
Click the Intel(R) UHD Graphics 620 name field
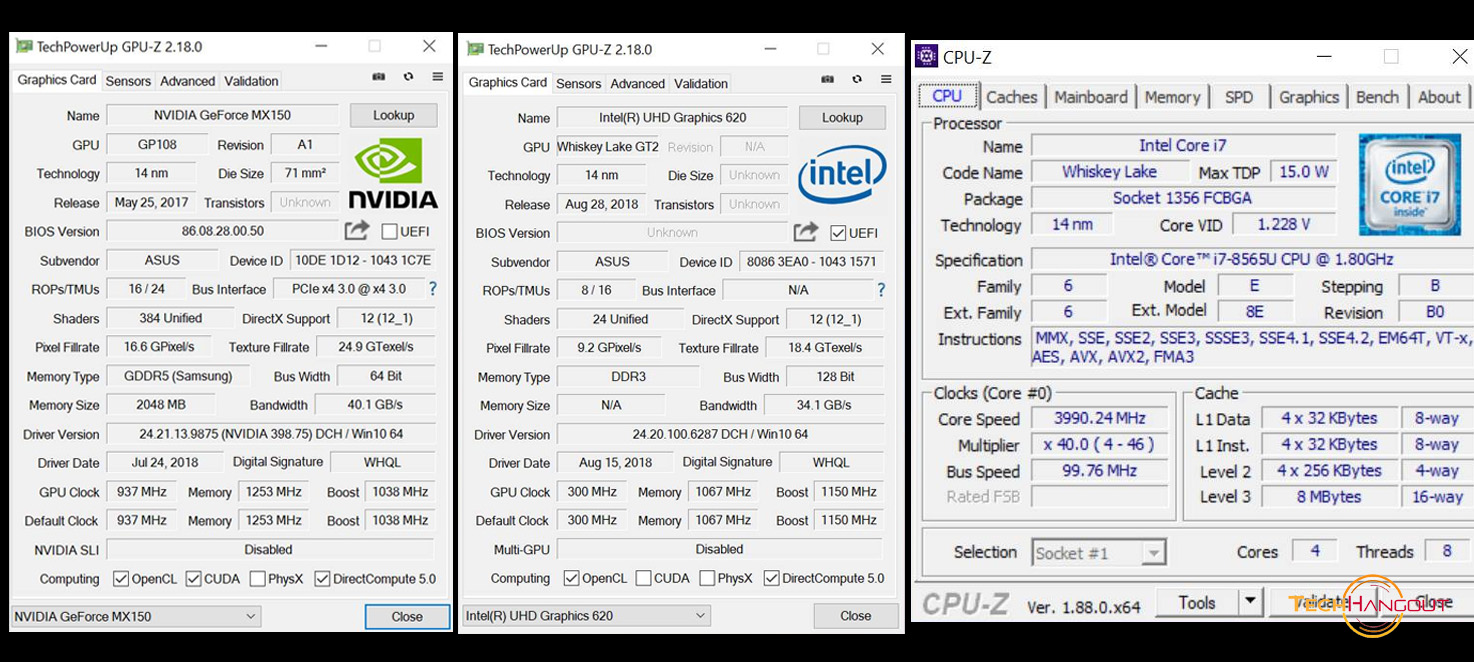pyautogui.click(x=672, y=117)
